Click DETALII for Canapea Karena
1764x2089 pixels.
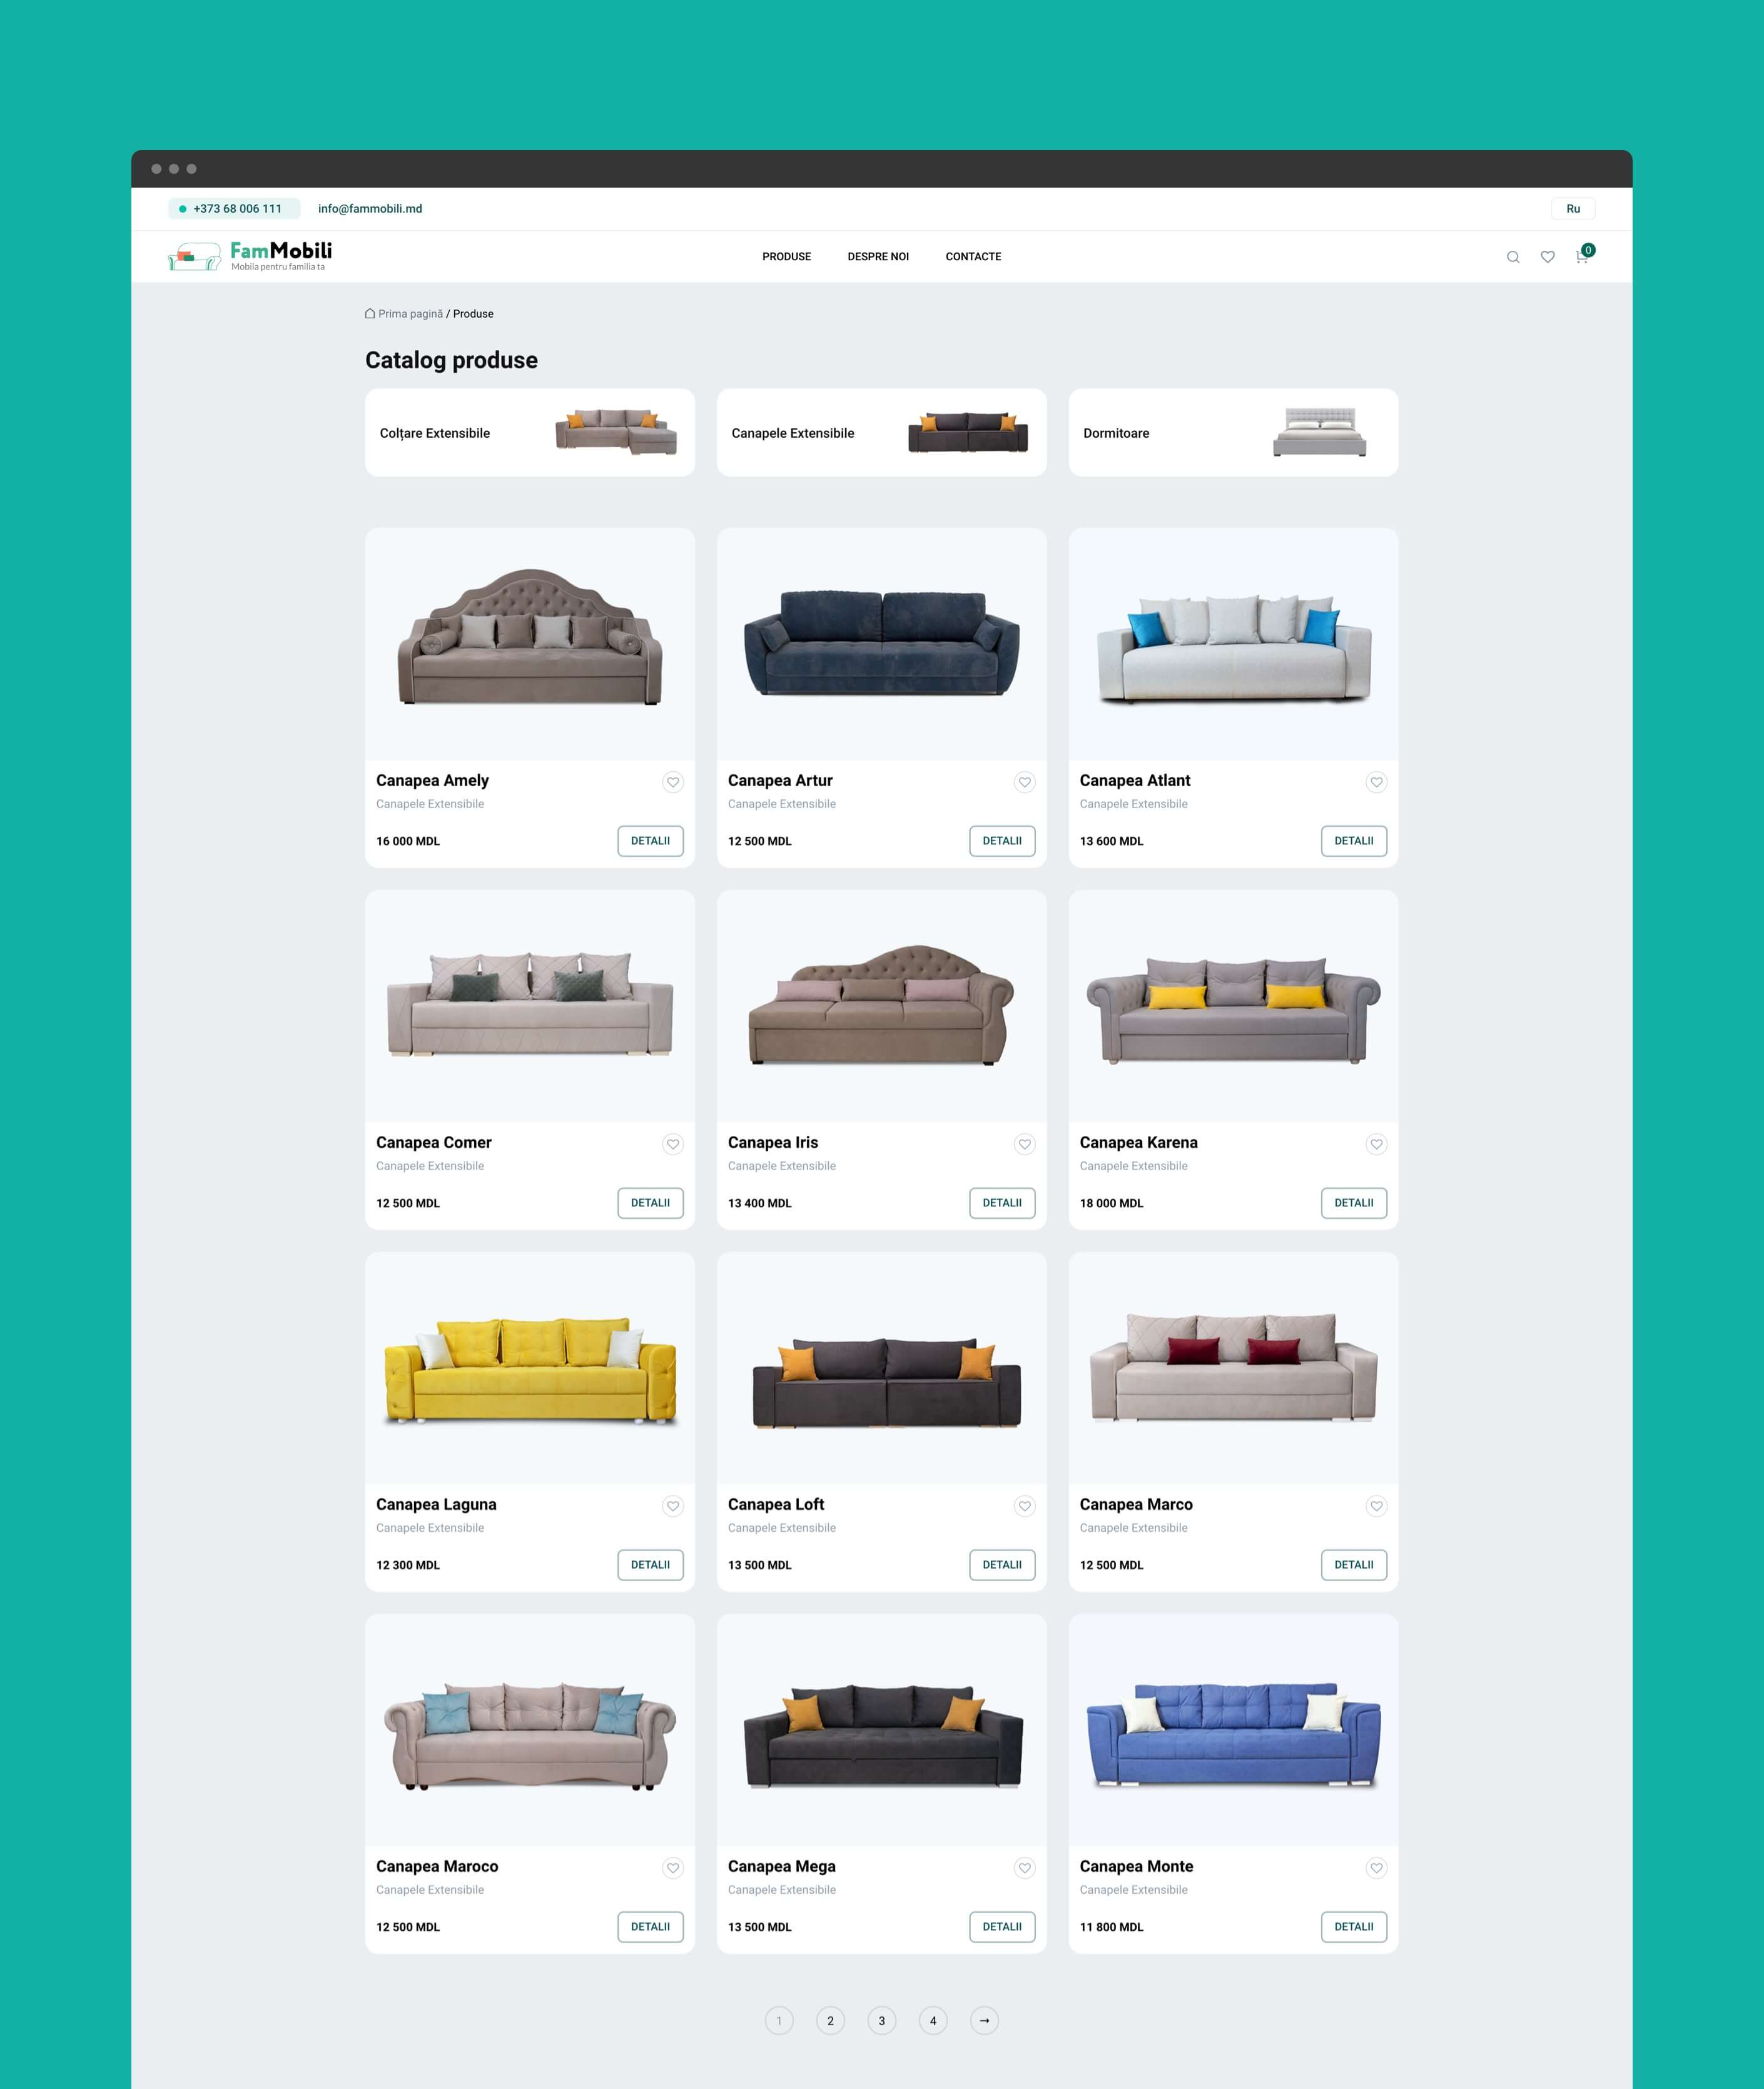coord(1354,1203)
